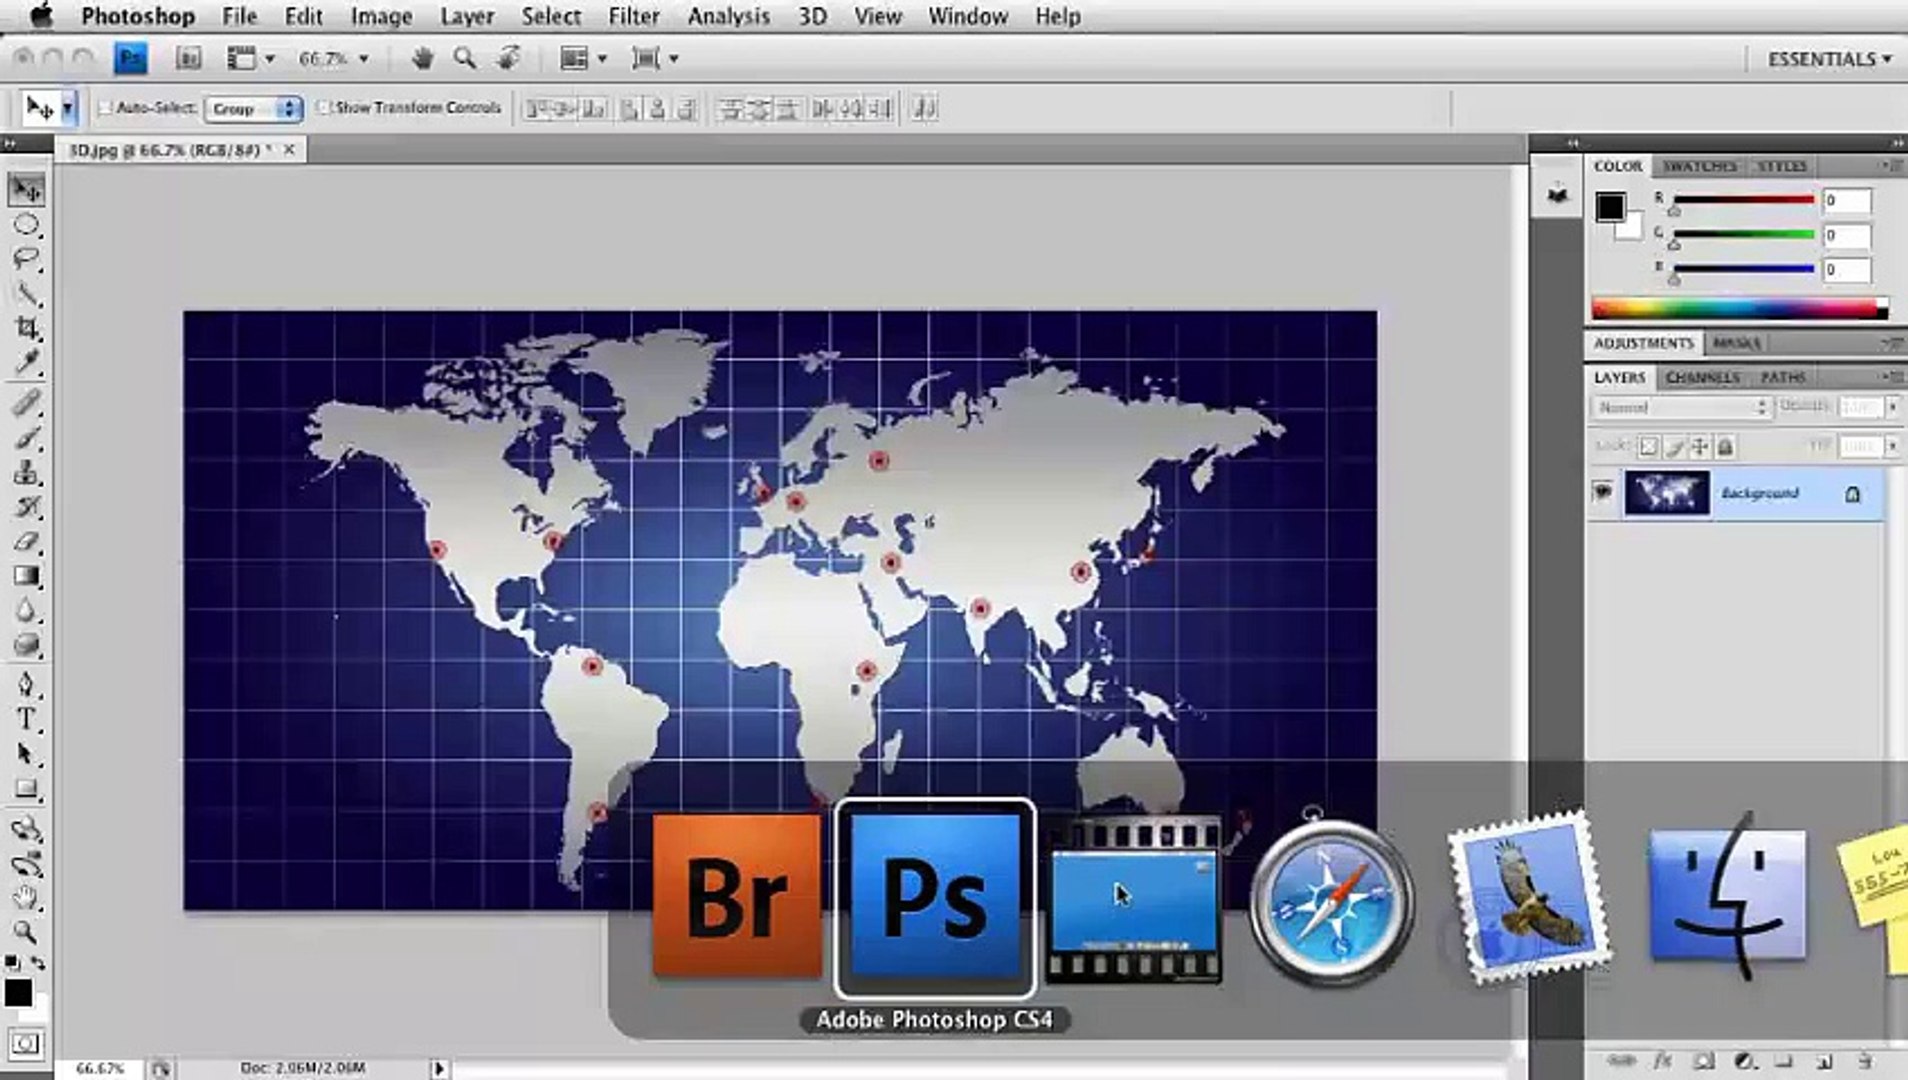Enable the Auto-Select checkbox
The height and width of the screenshot is (1080, 1908).
point(105,108)
